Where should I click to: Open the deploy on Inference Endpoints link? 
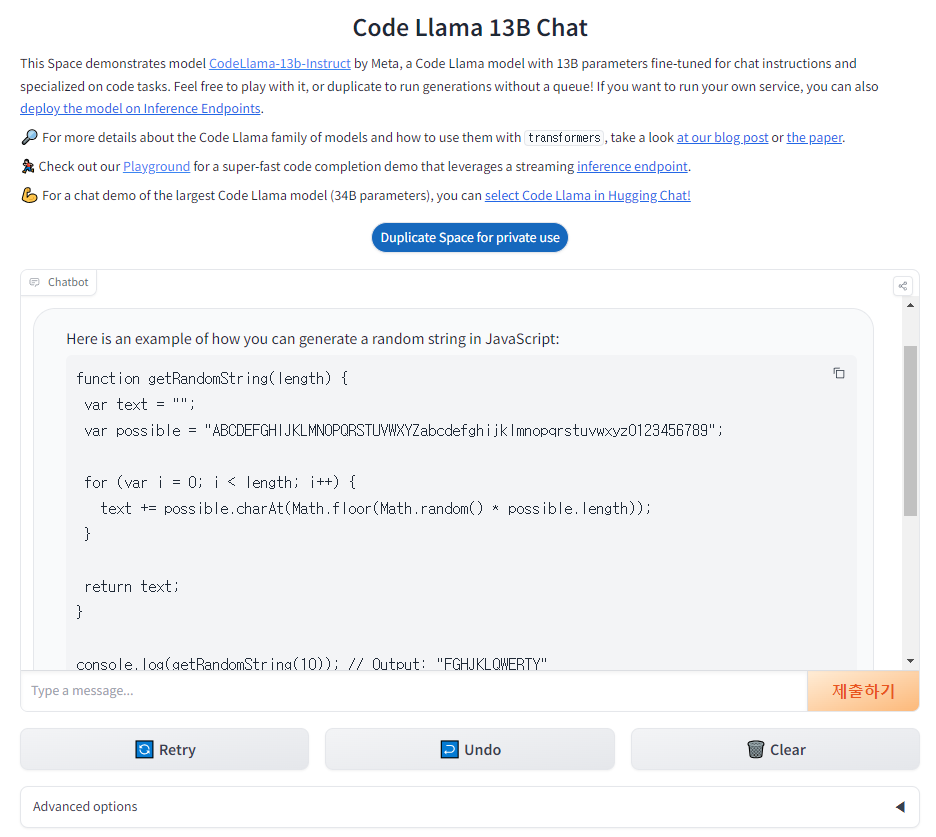140,108
